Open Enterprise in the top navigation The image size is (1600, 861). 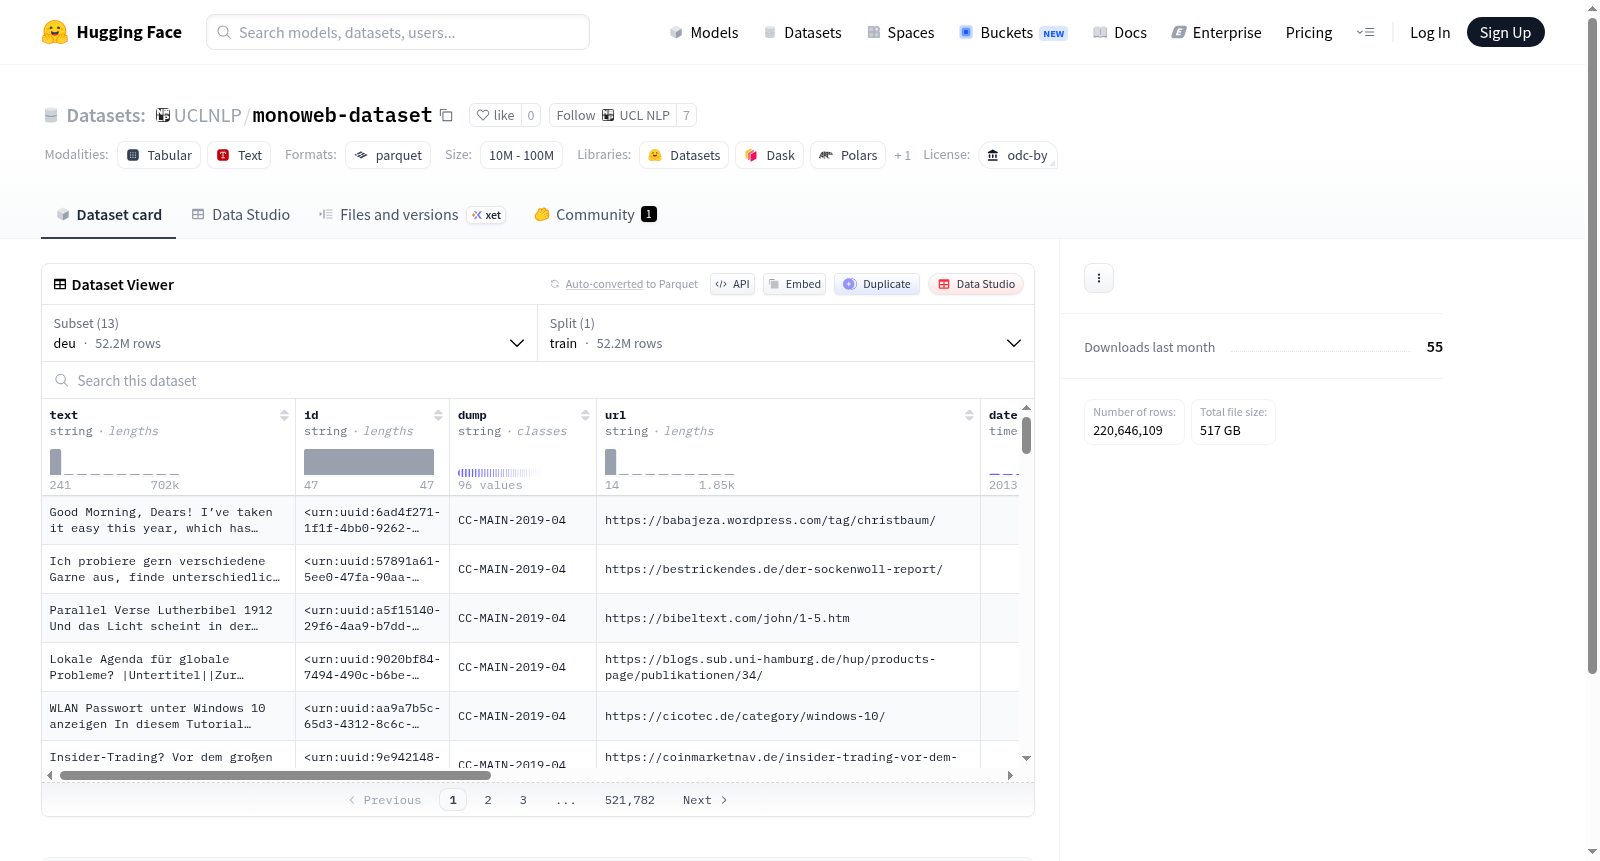(1216, 33)
